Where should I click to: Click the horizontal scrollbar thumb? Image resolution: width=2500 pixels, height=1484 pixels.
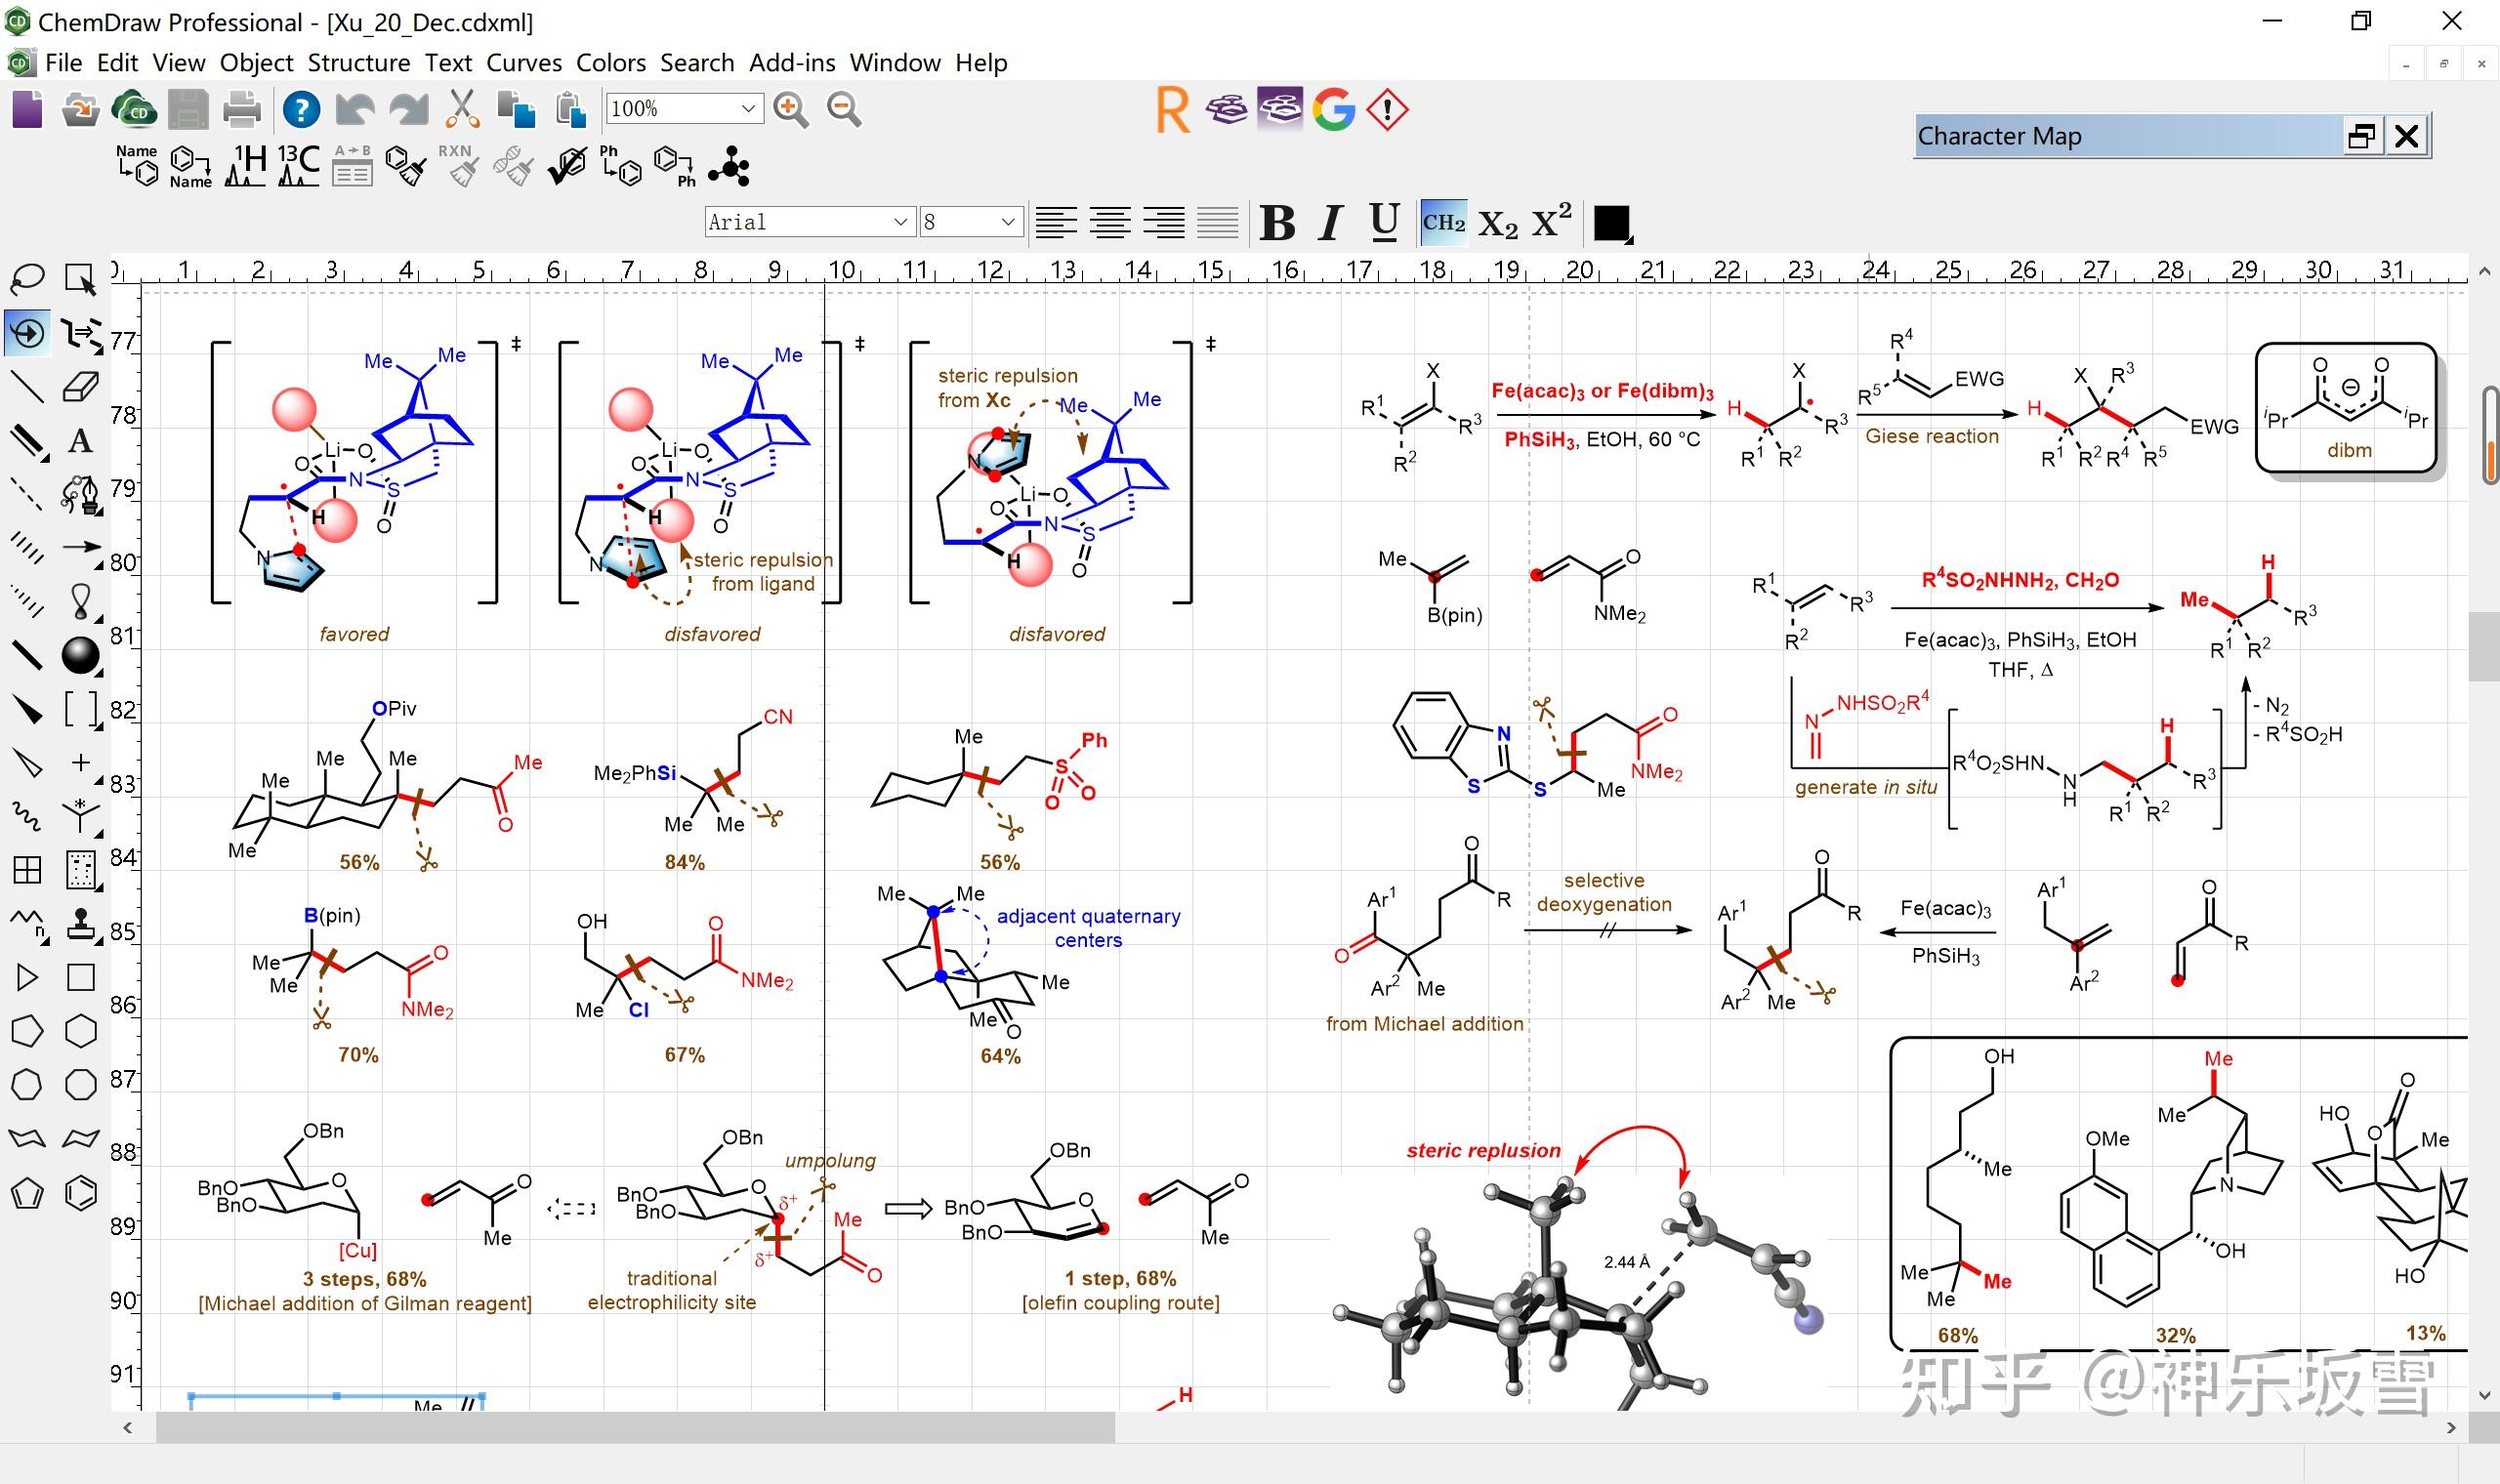pos(634,1428)
